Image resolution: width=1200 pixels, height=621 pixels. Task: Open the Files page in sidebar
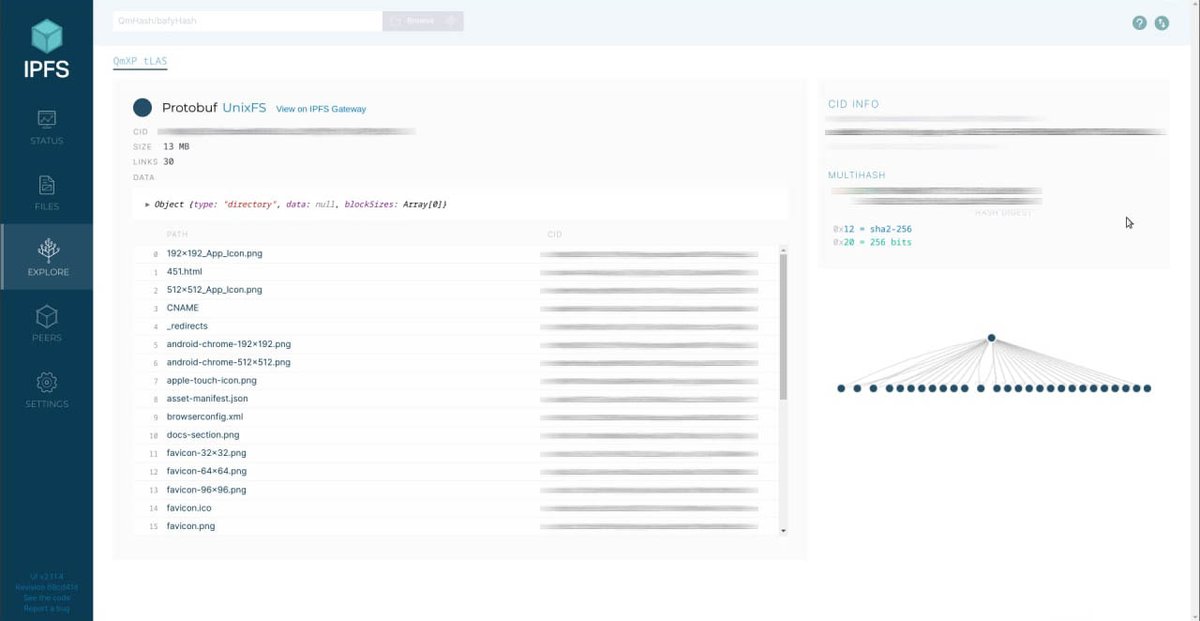(46, 192)
